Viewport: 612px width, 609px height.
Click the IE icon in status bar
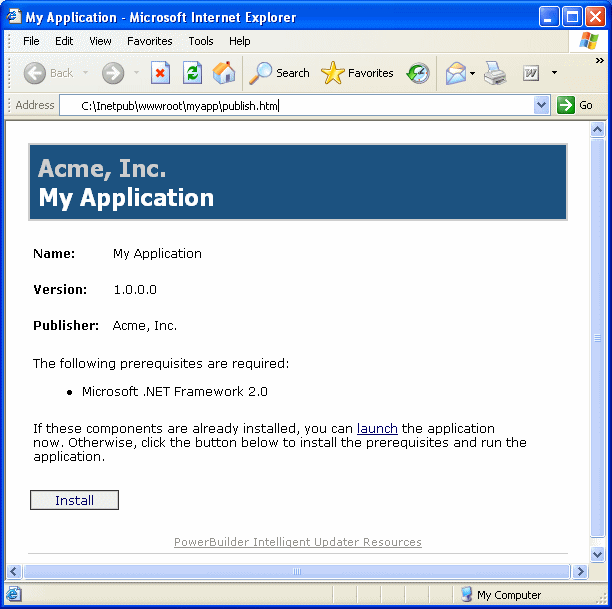tap(14, 595)
